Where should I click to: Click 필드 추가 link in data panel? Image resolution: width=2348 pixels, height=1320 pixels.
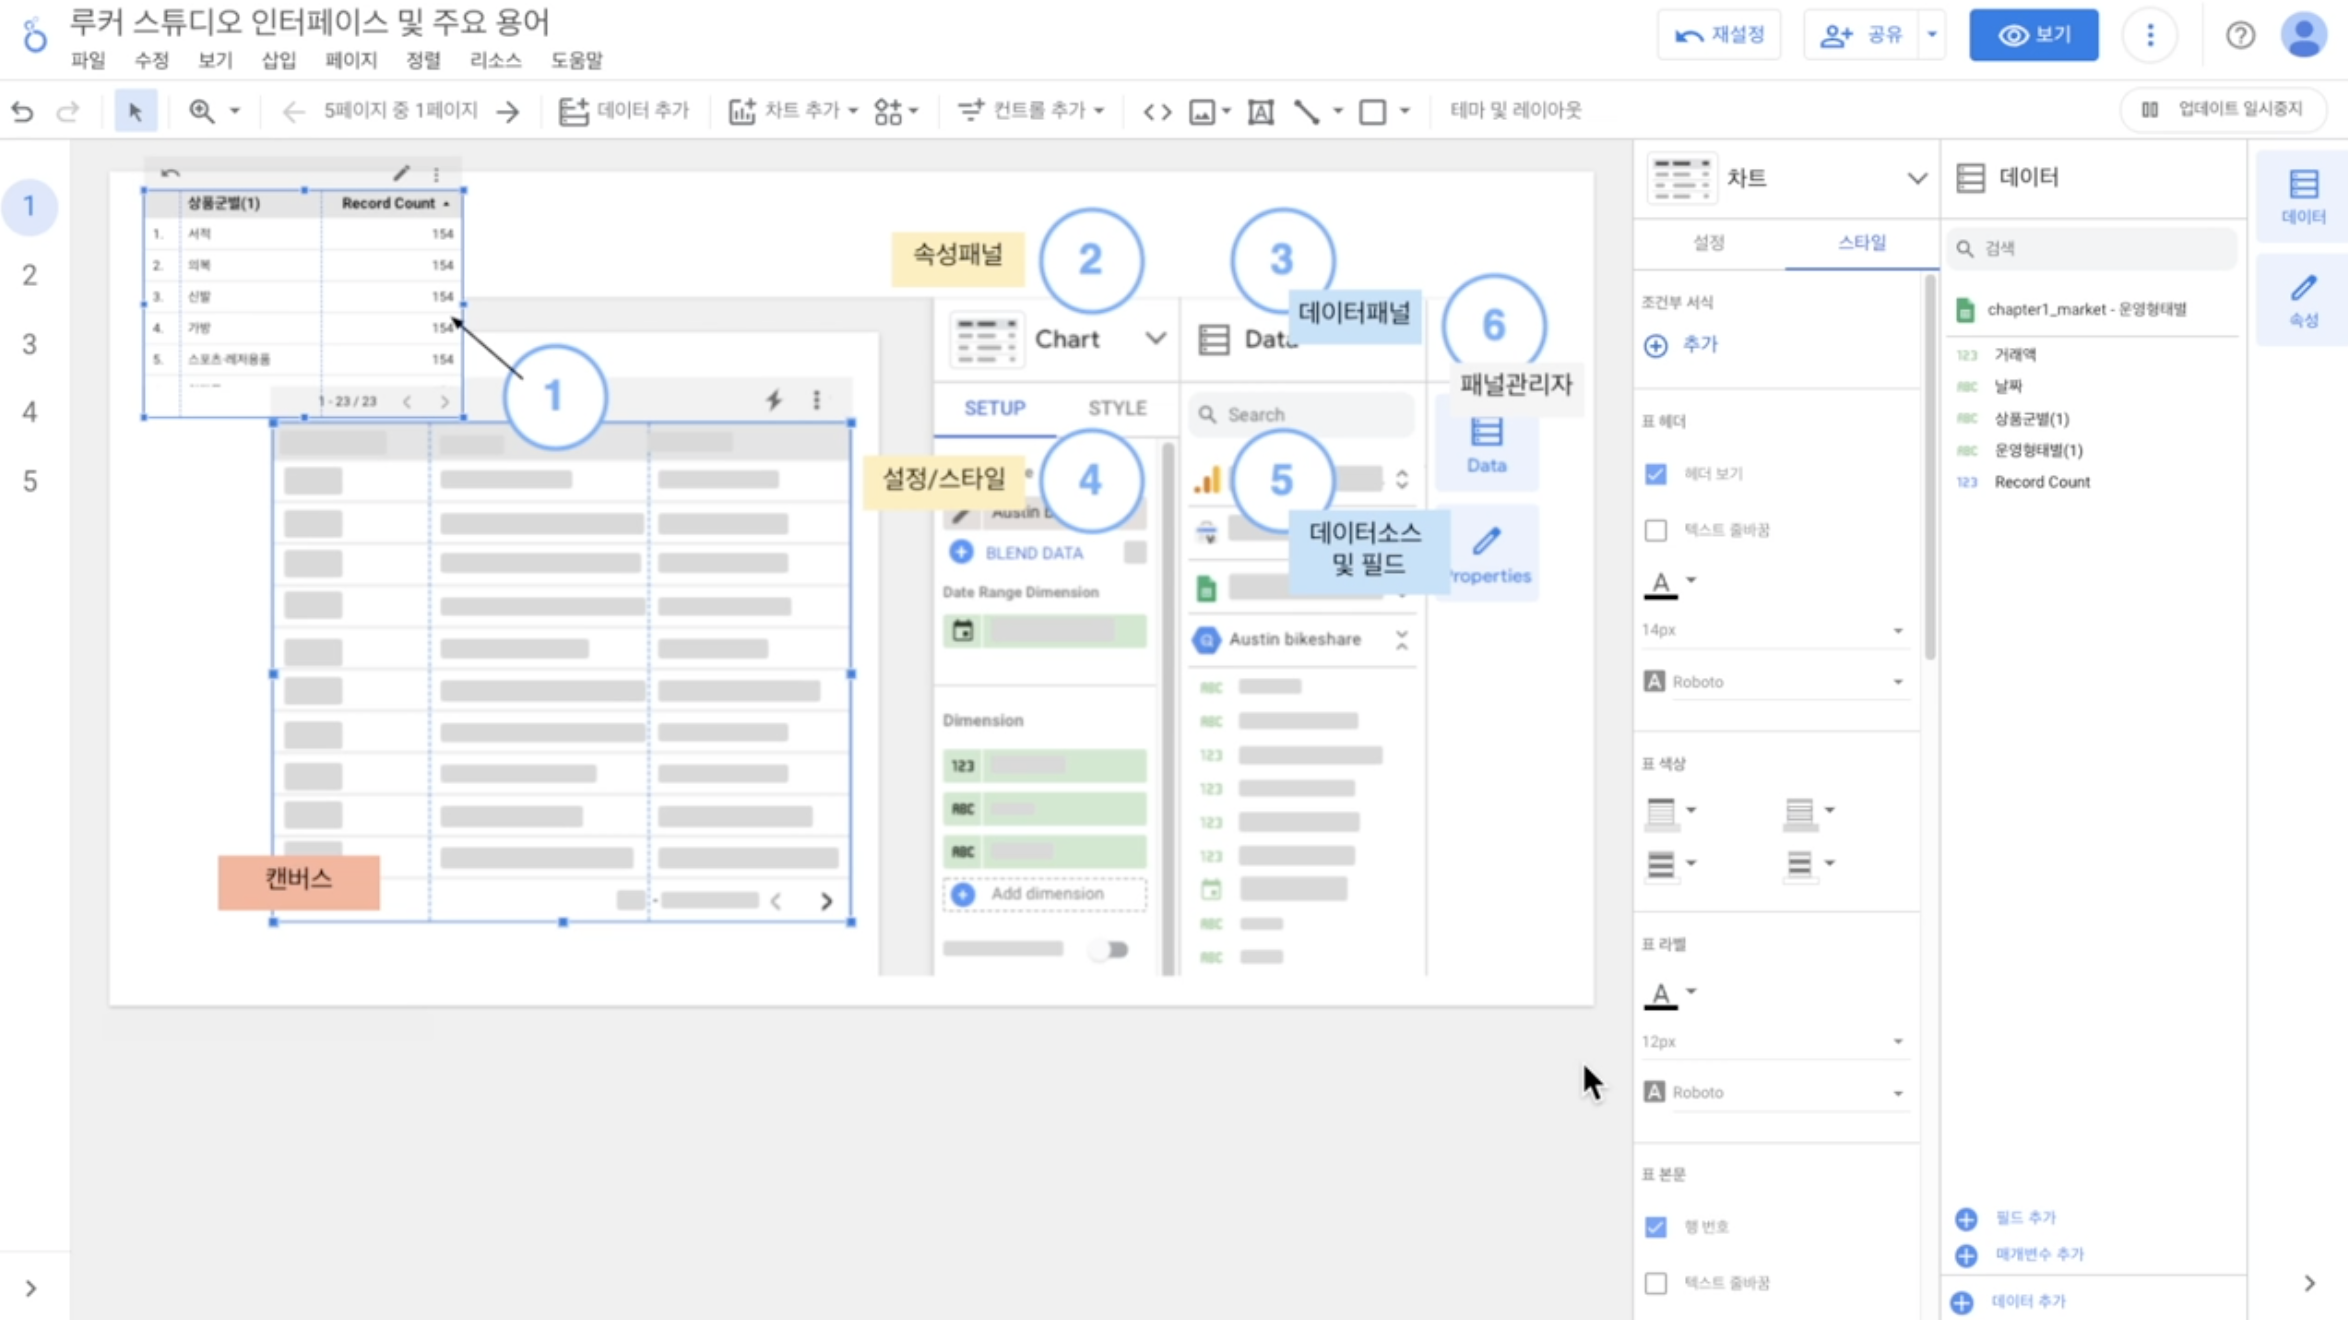[x=2024, y=1218]
